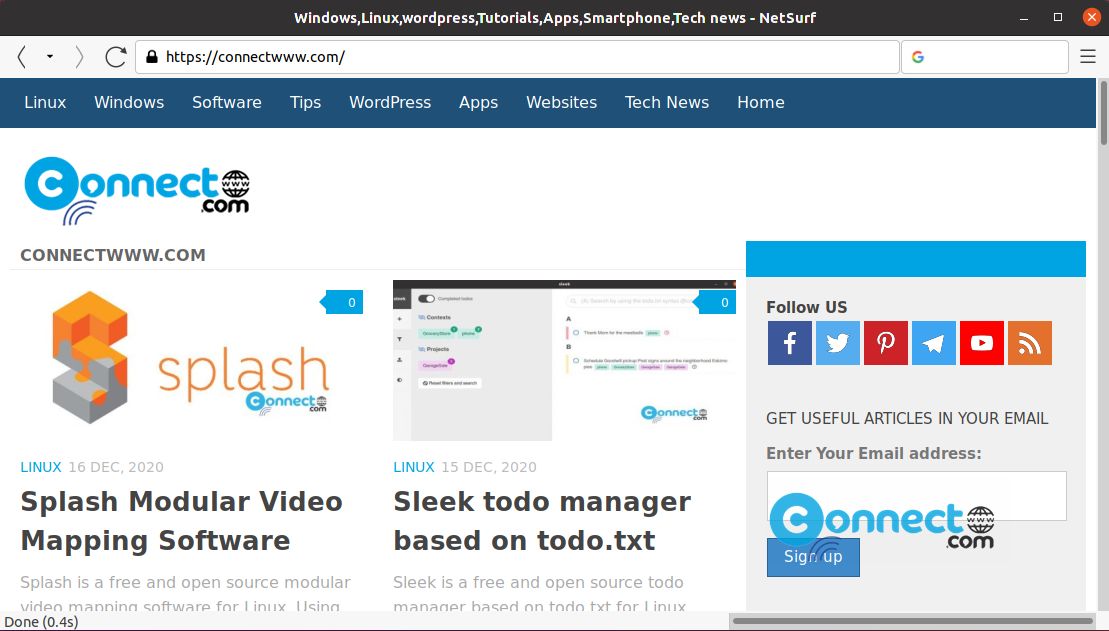Screen dimensions: 1109x631
Task: Go forward with the browser forward arrow
Action: 79,57
